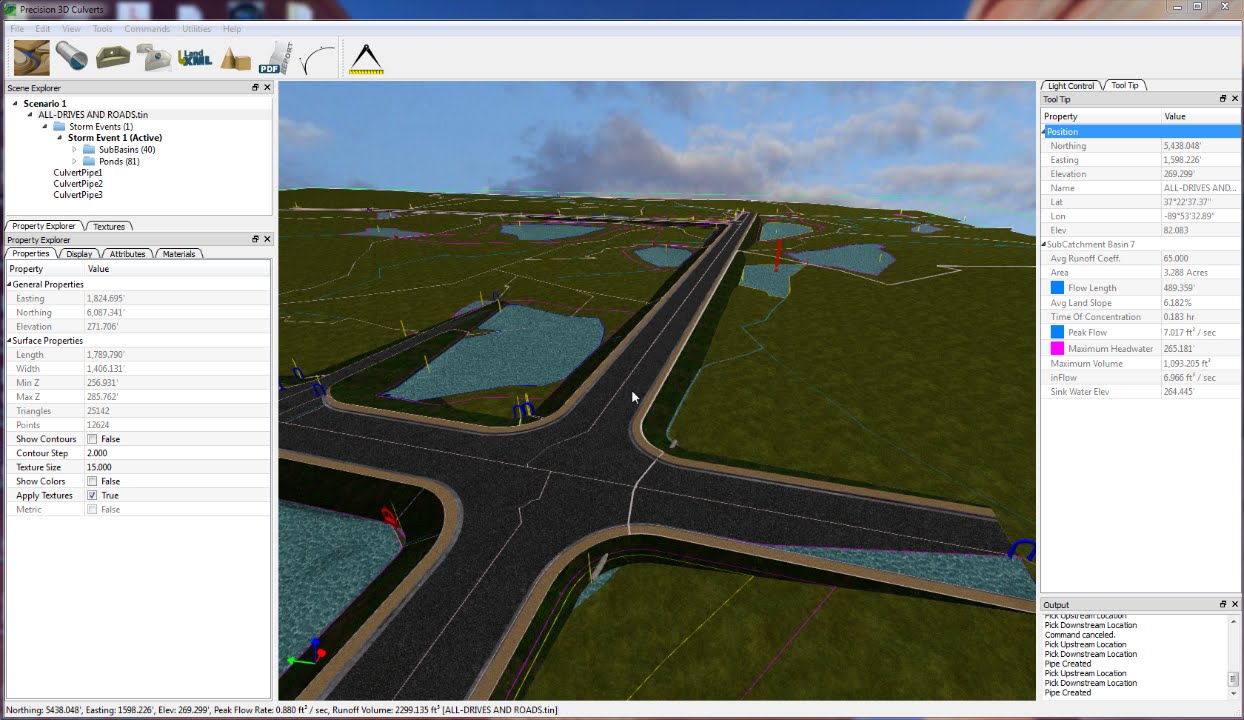Open the File menu

point(17,29)
